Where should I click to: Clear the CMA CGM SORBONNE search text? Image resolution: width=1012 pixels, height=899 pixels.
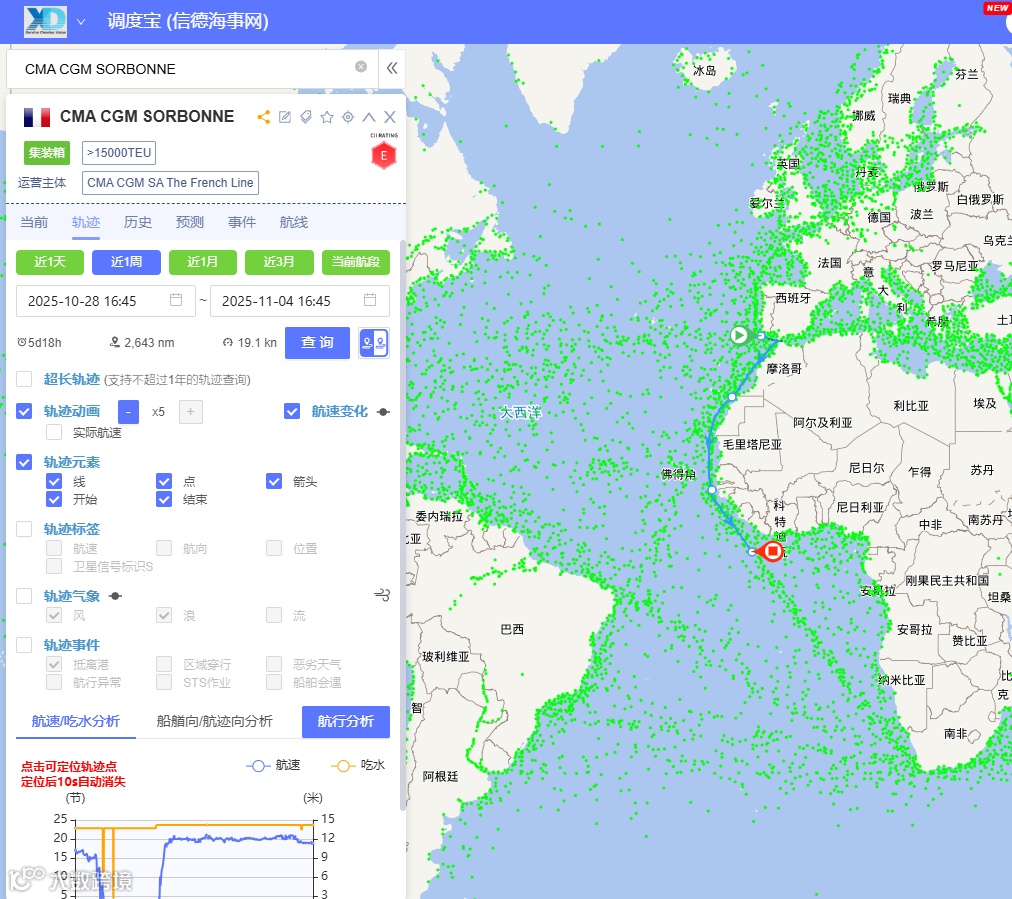click(361, 66)
